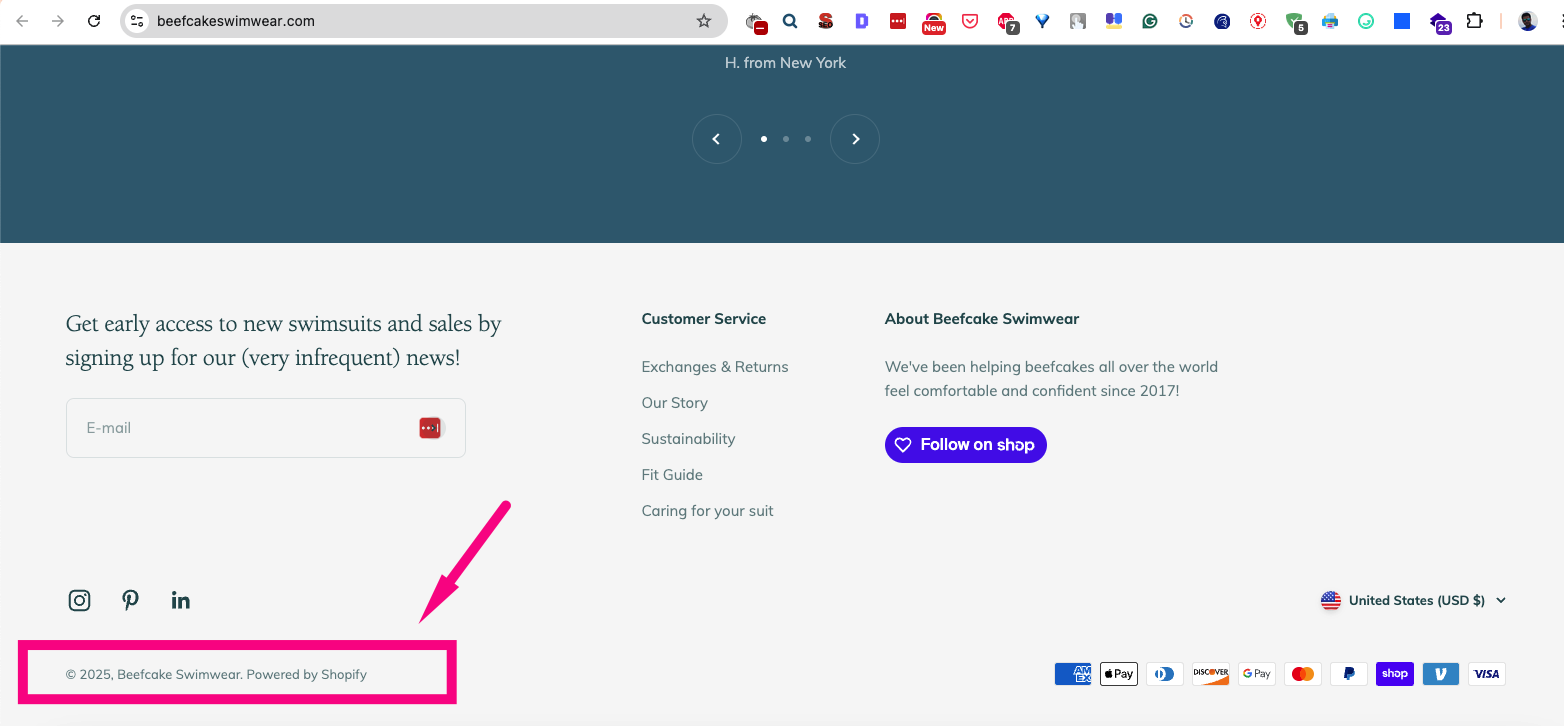Open the Pinterest social link

[x=130, y=600]
